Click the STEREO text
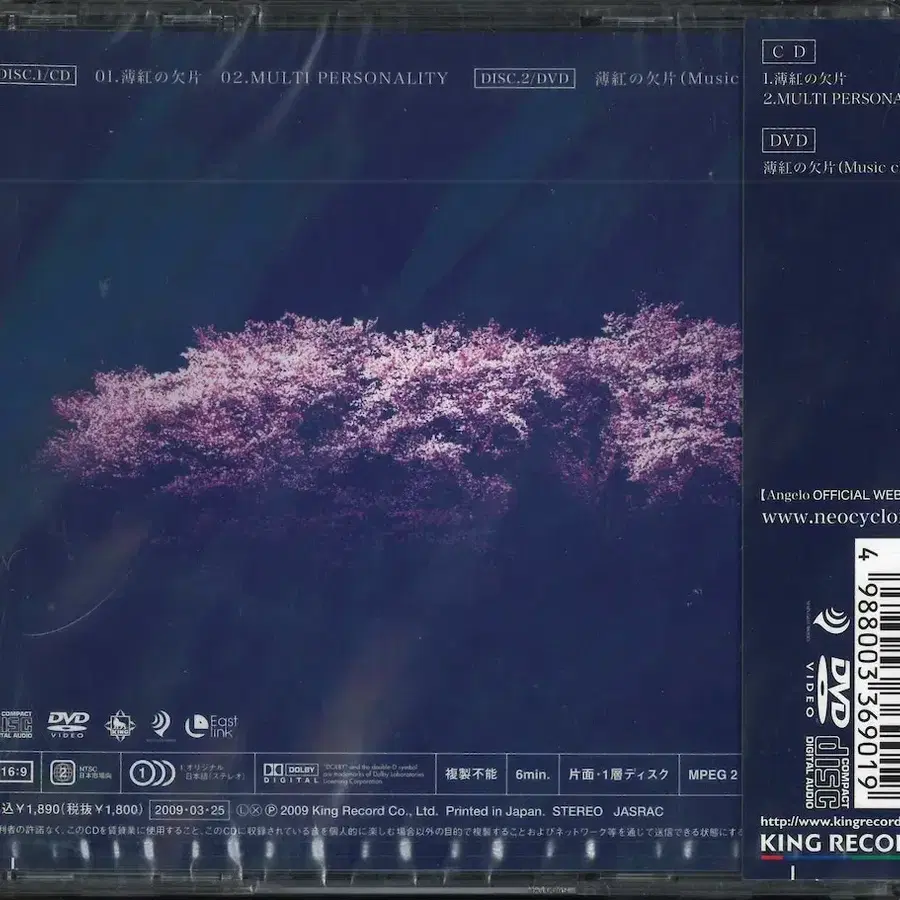The image size is (900, 900). [x=577, y=812]
